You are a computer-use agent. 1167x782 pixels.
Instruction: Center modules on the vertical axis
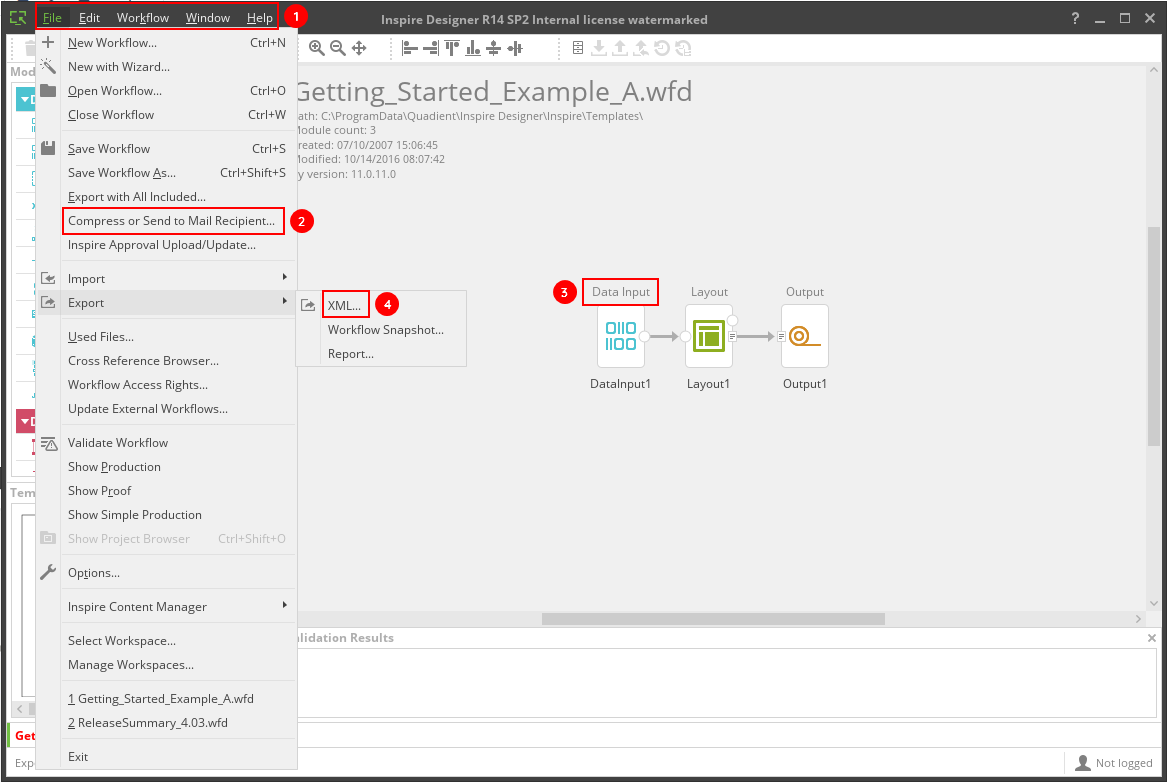point(514,48)
